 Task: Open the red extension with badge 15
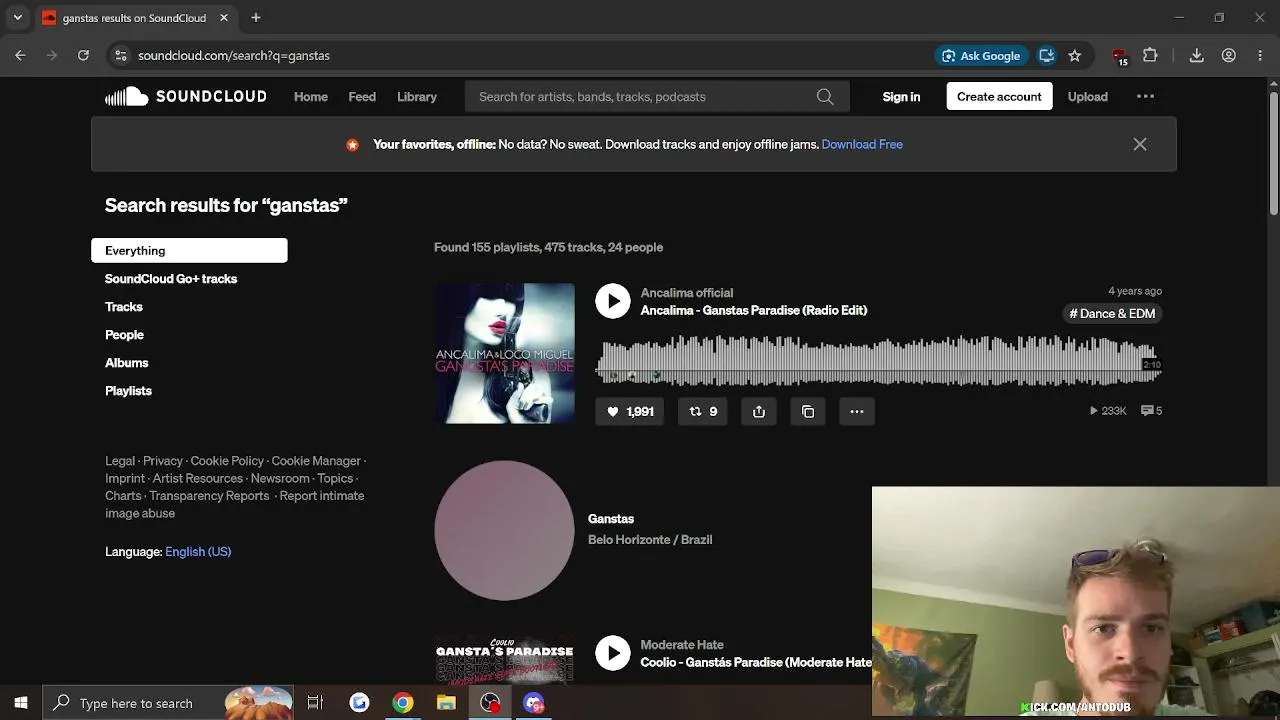click(x=1120, y=56)
